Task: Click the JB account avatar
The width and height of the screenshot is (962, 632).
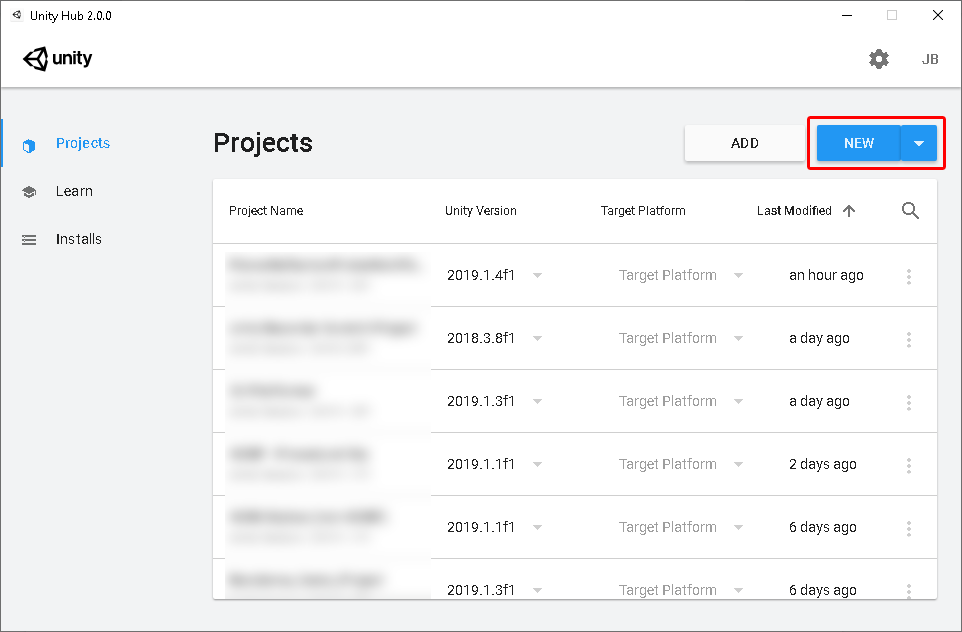Action: pyautogui.click(x=929, y=59)
